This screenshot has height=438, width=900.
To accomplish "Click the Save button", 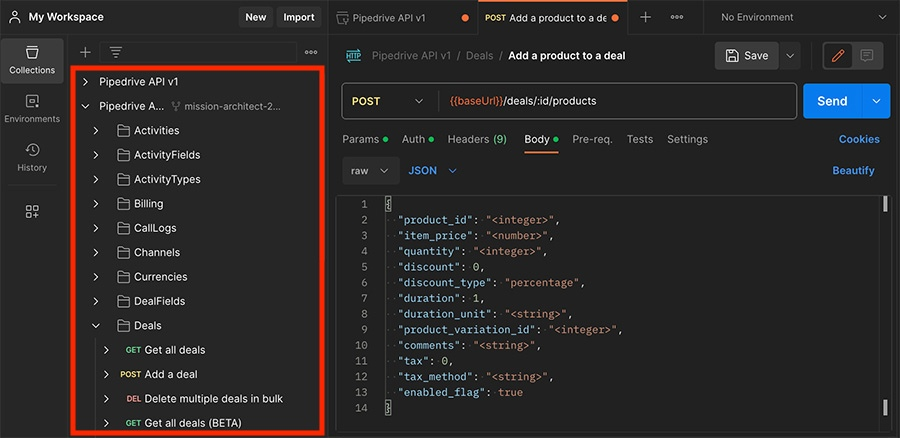I will [x=747, y=56].
